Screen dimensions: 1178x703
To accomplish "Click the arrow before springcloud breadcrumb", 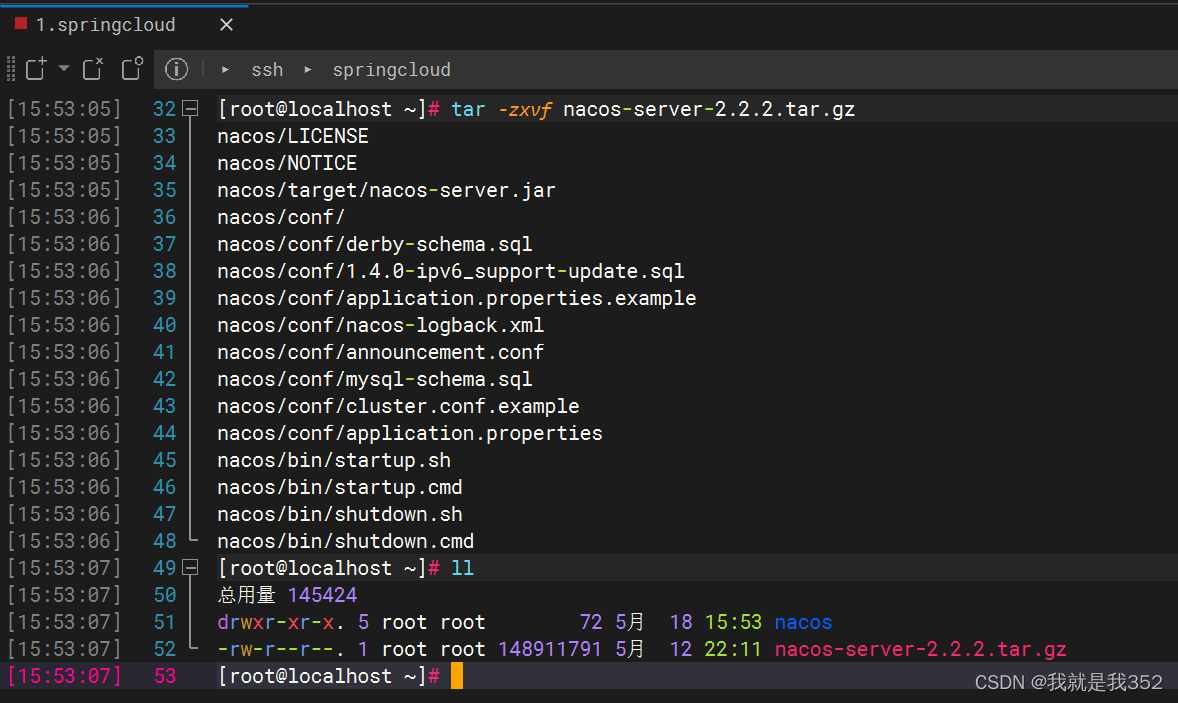I will tap(308, 69).
